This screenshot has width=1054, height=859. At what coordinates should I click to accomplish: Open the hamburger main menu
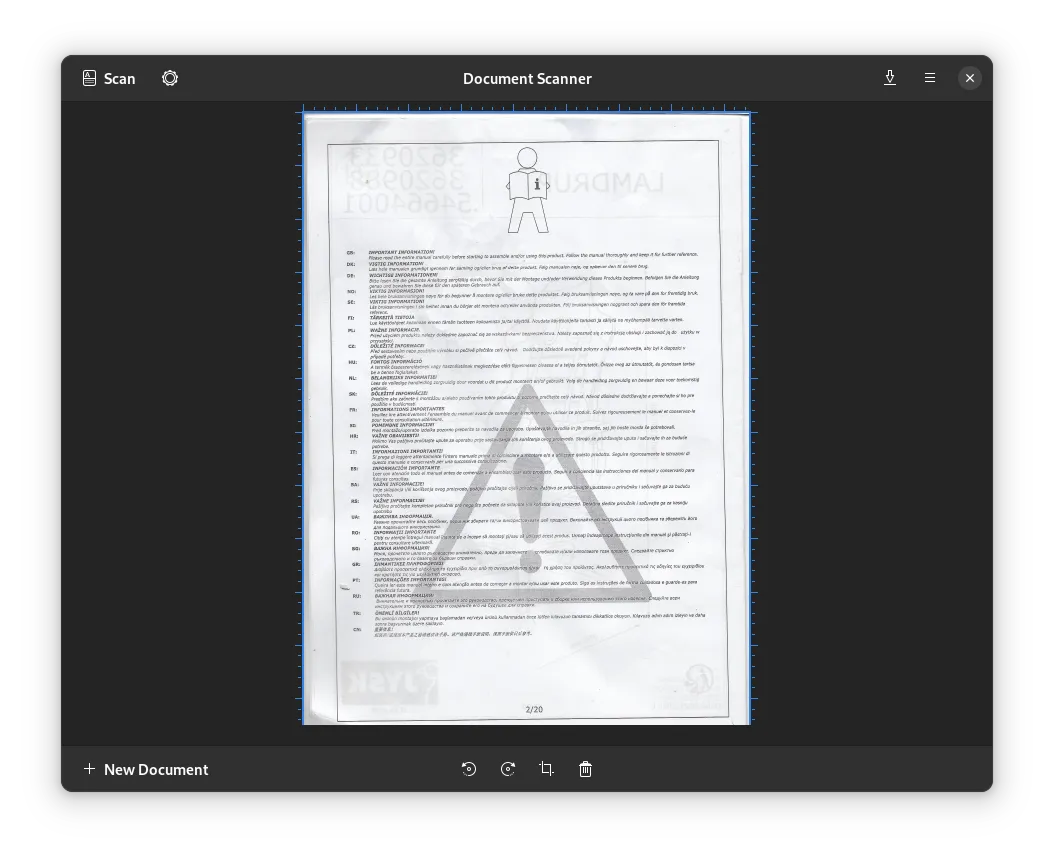pos(930,78)
